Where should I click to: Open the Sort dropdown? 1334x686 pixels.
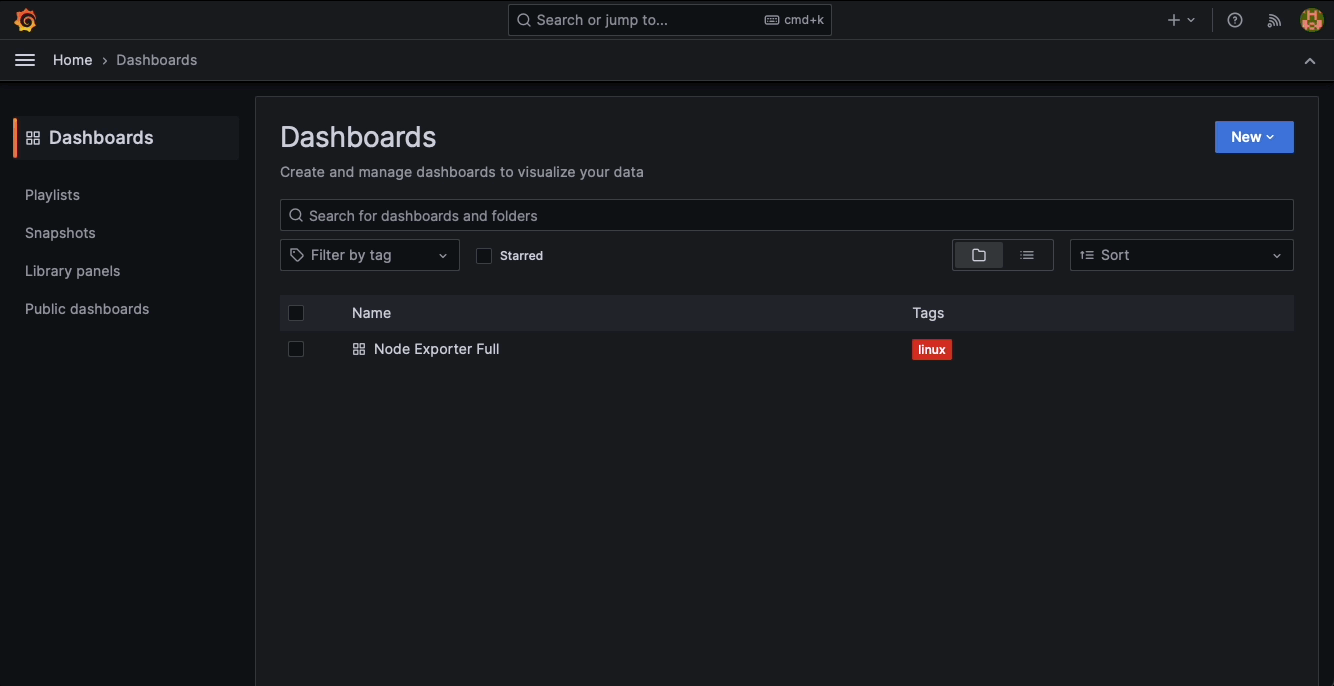1181,255
